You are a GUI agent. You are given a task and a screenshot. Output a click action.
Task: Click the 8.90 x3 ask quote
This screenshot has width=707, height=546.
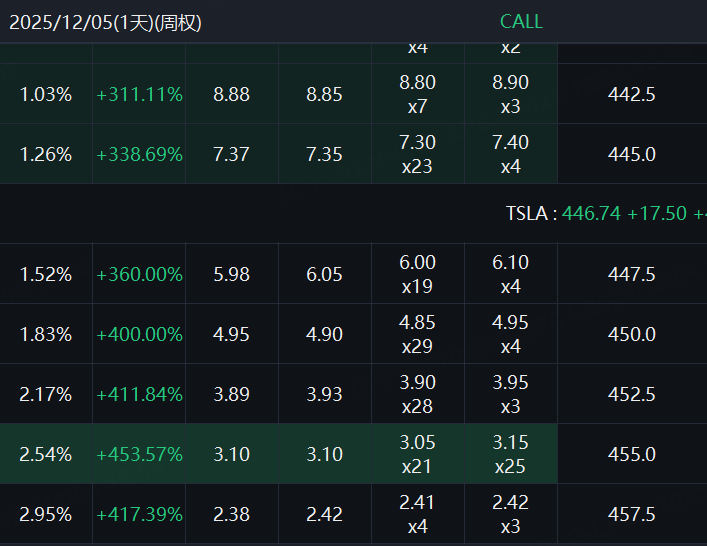[x=510, y=94]
